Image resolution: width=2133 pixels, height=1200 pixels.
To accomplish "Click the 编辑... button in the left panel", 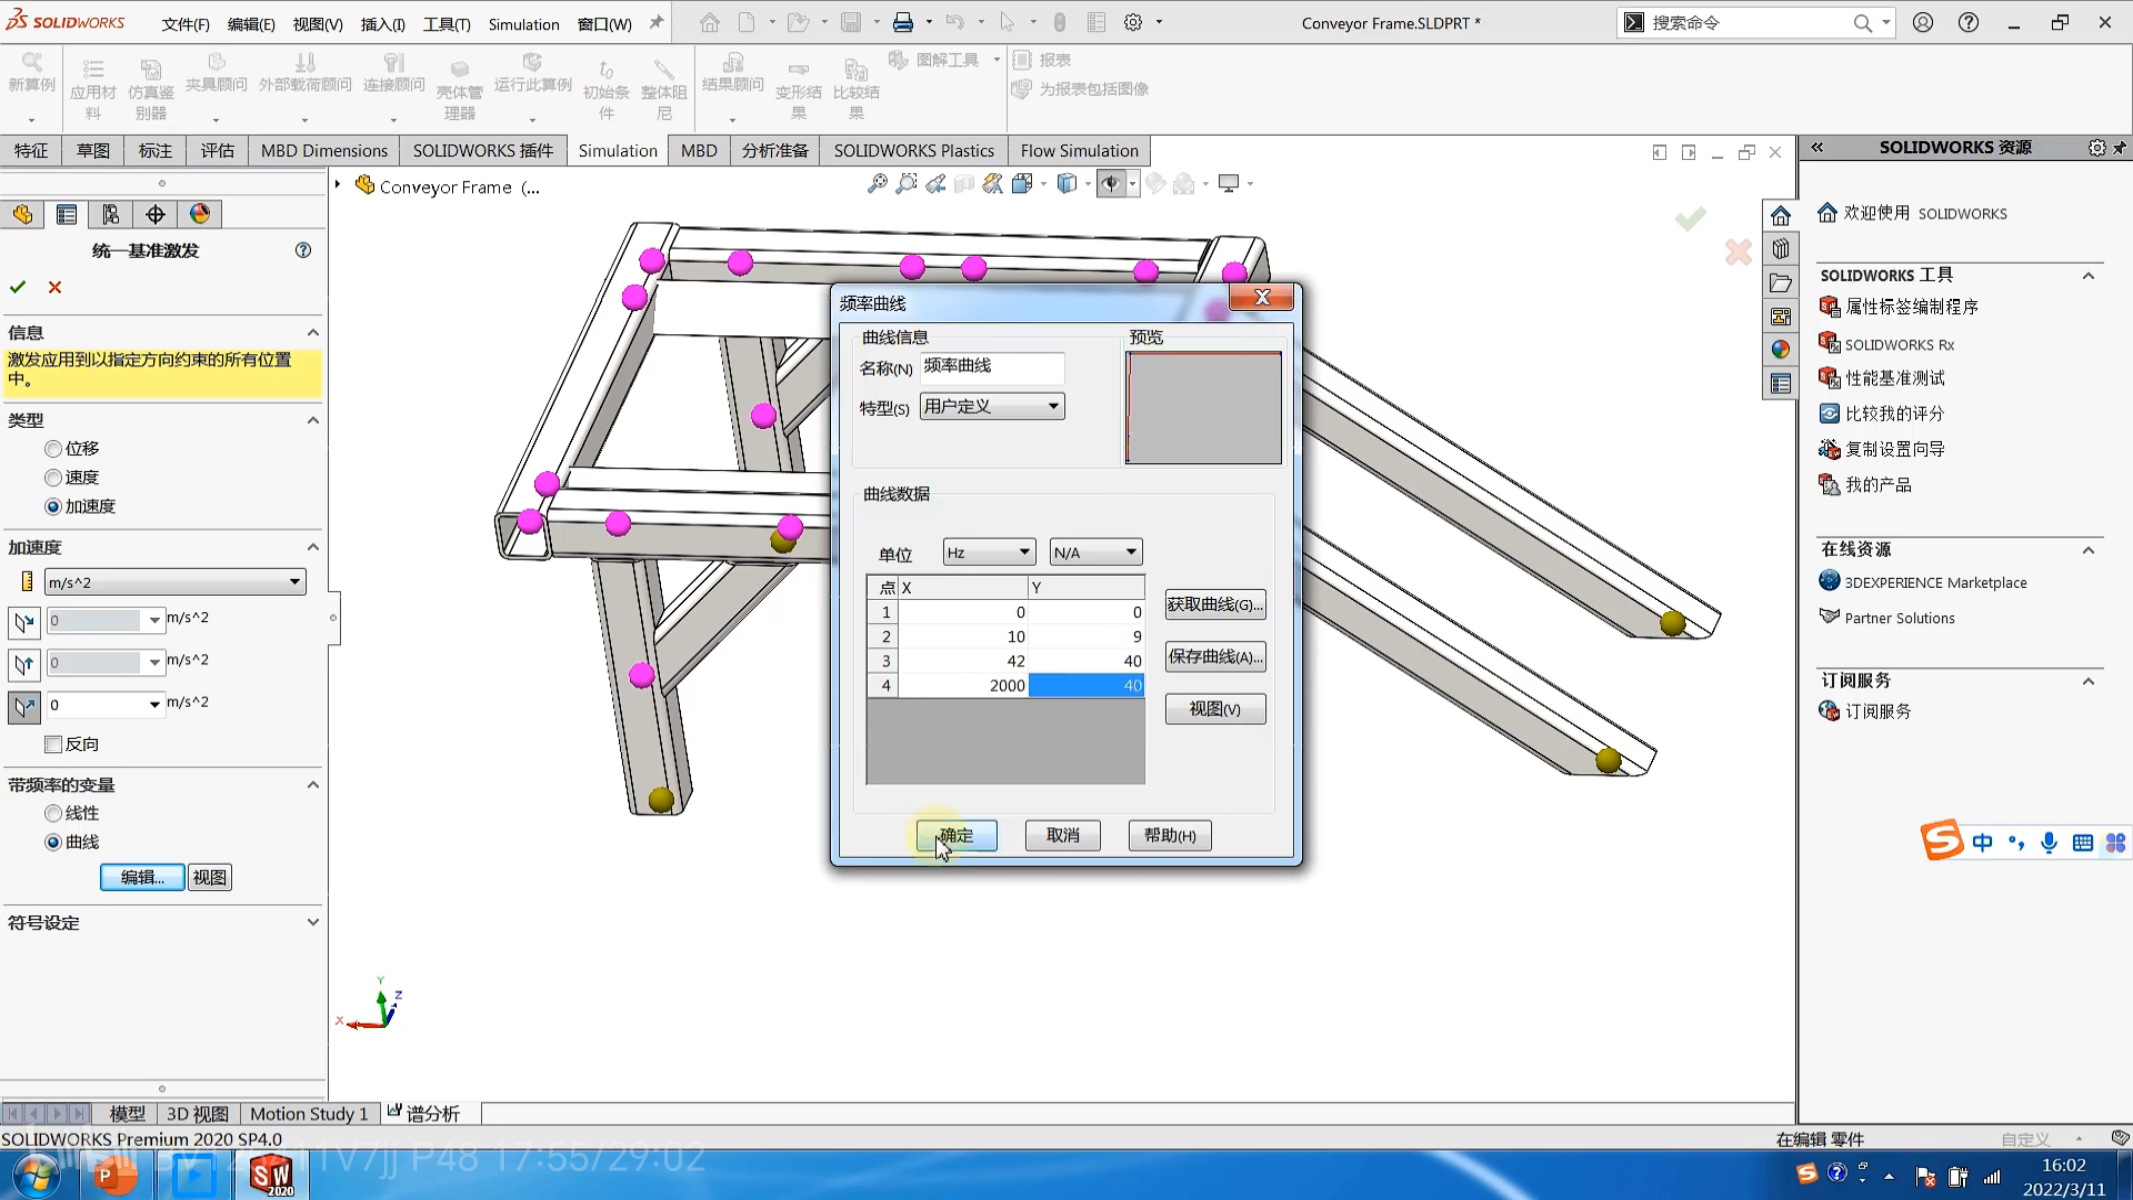I will pos(142,877).
